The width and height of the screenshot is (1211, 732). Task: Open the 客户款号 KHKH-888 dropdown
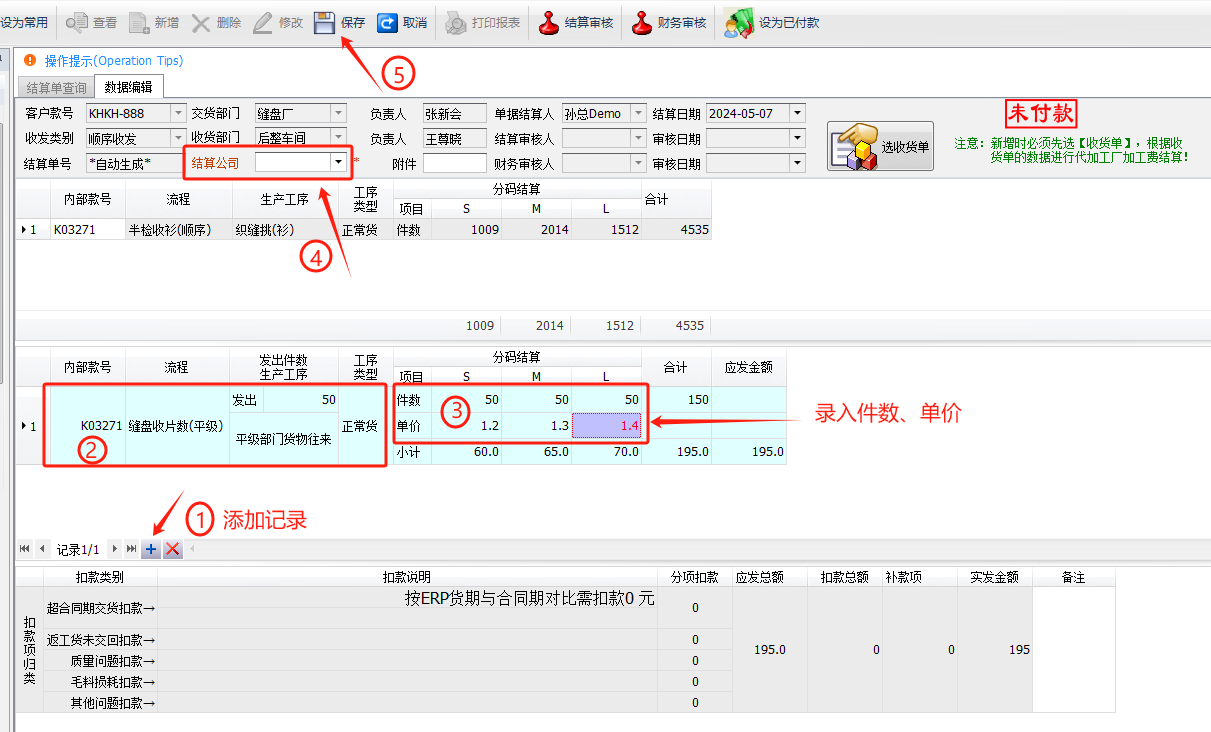[x=179, y=113]
